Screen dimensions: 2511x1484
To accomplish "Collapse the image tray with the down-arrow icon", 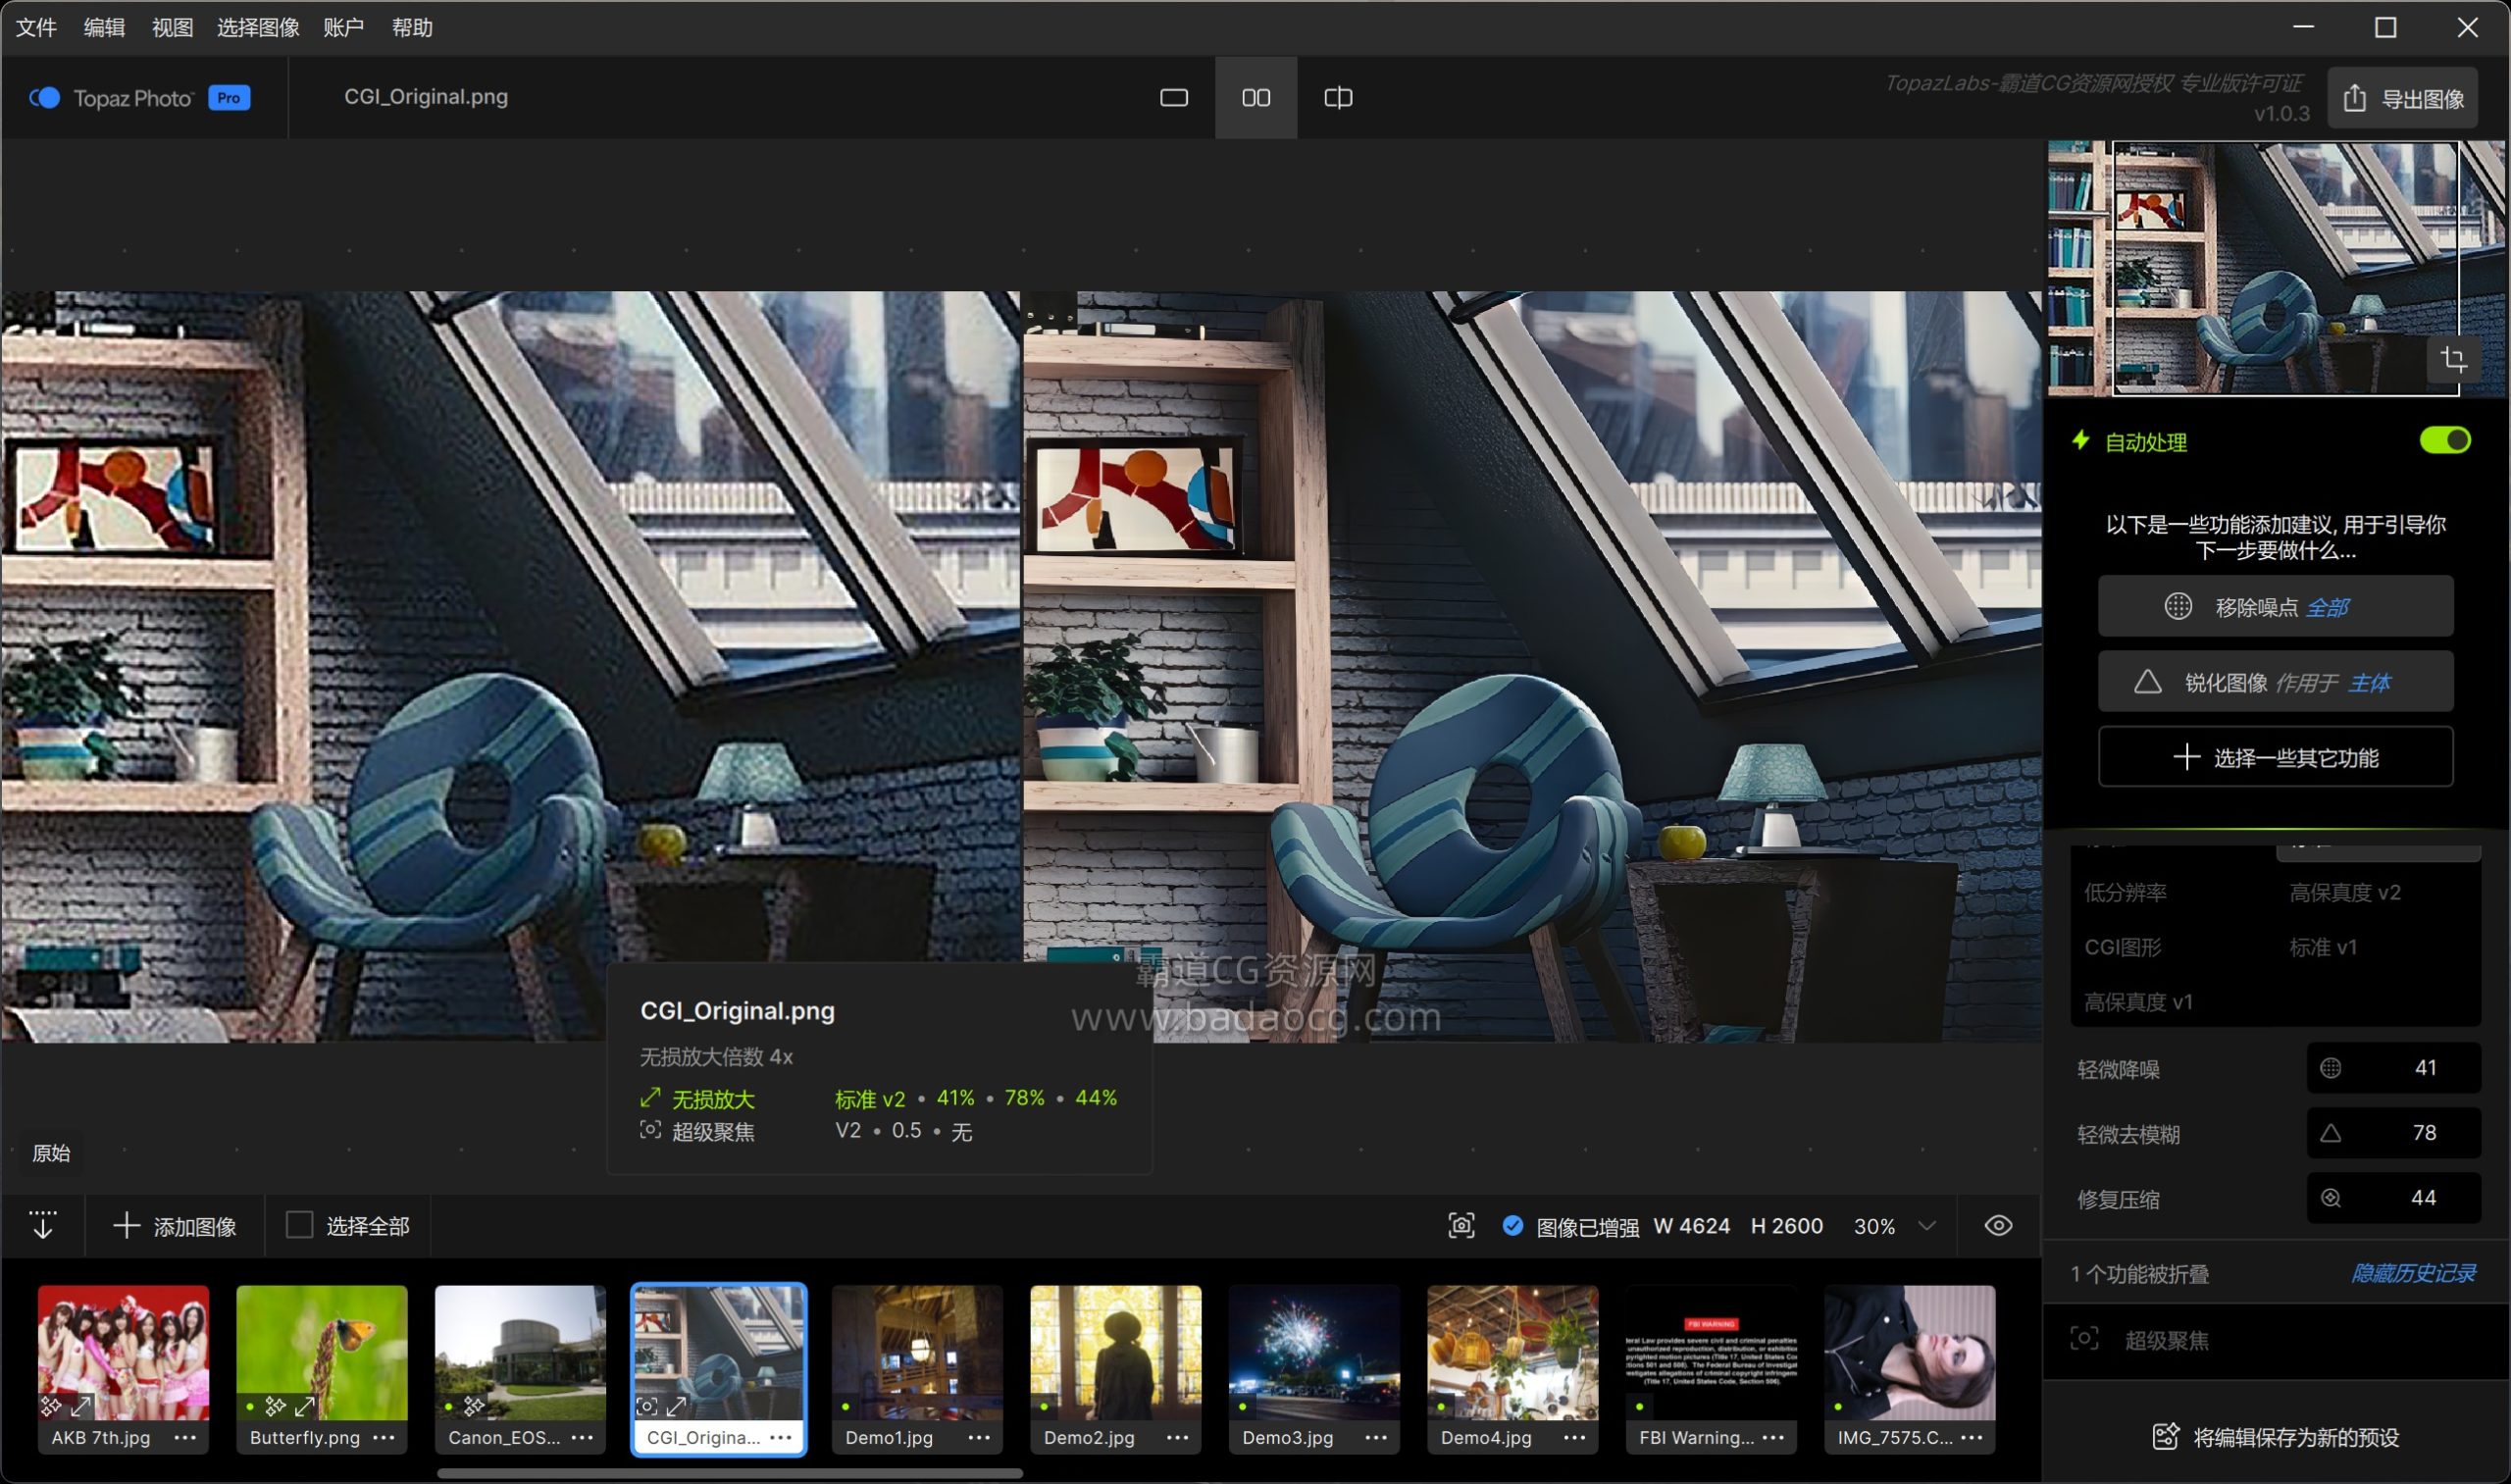I will click(43, 1225).
